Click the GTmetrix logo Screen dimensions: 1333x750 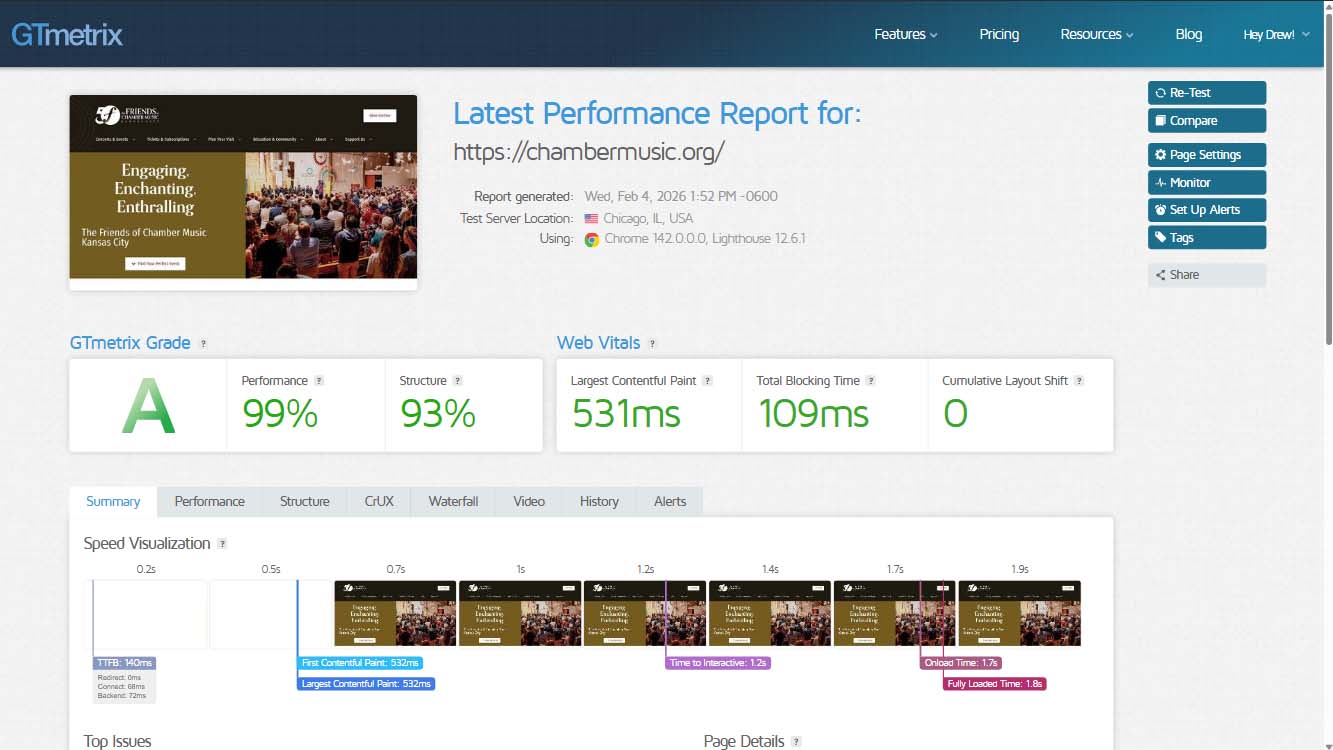(x=67, y=35)
